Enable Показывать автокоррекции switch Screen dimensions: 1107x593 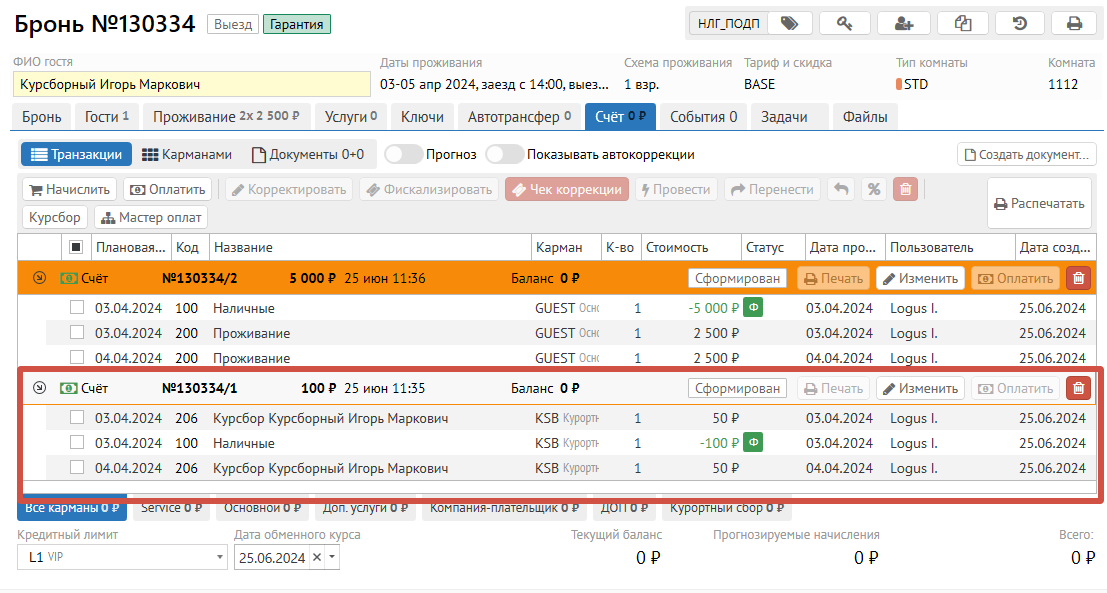pos(504,155)
